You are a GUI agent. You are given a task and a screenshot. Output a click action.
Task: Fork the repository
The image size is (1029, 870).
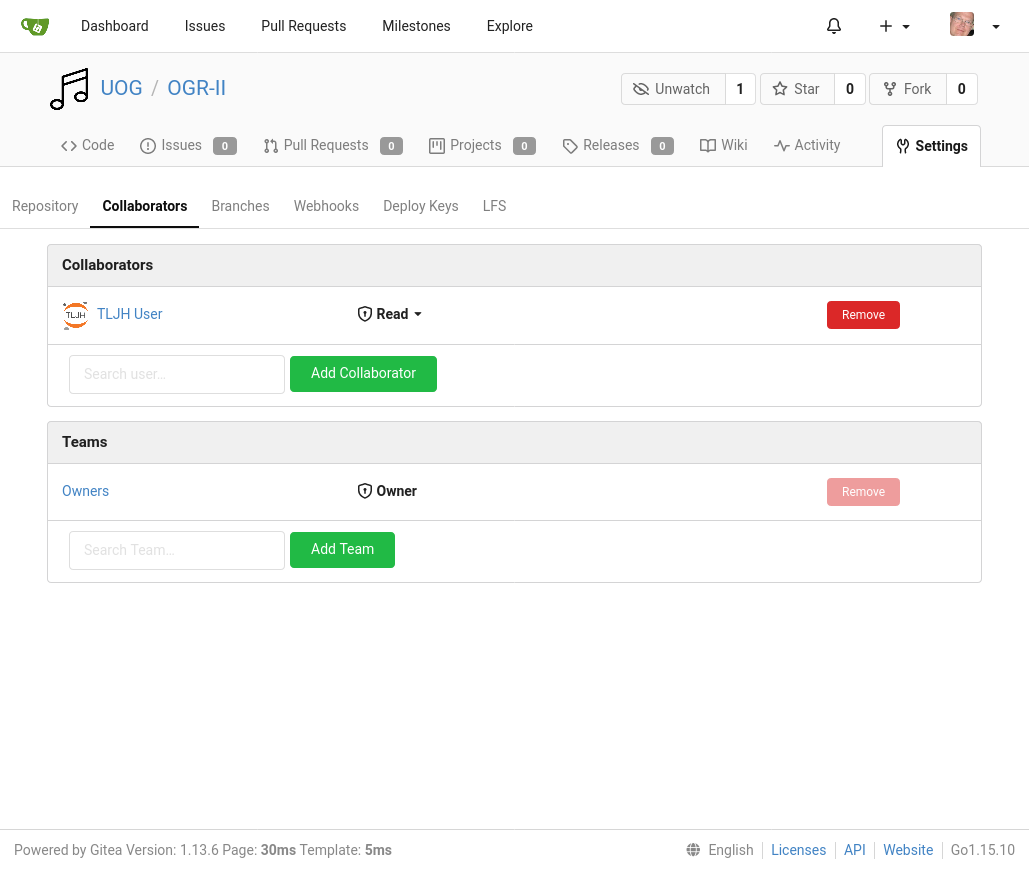(907, 89)
